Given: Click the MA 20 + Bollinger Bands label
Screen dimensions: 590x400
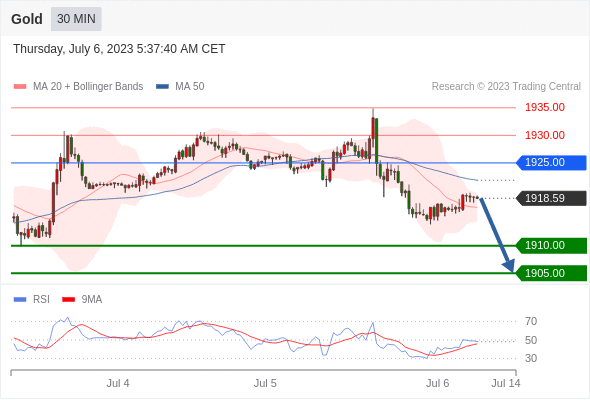Looking at the screenshot, I should pos(88,87).
